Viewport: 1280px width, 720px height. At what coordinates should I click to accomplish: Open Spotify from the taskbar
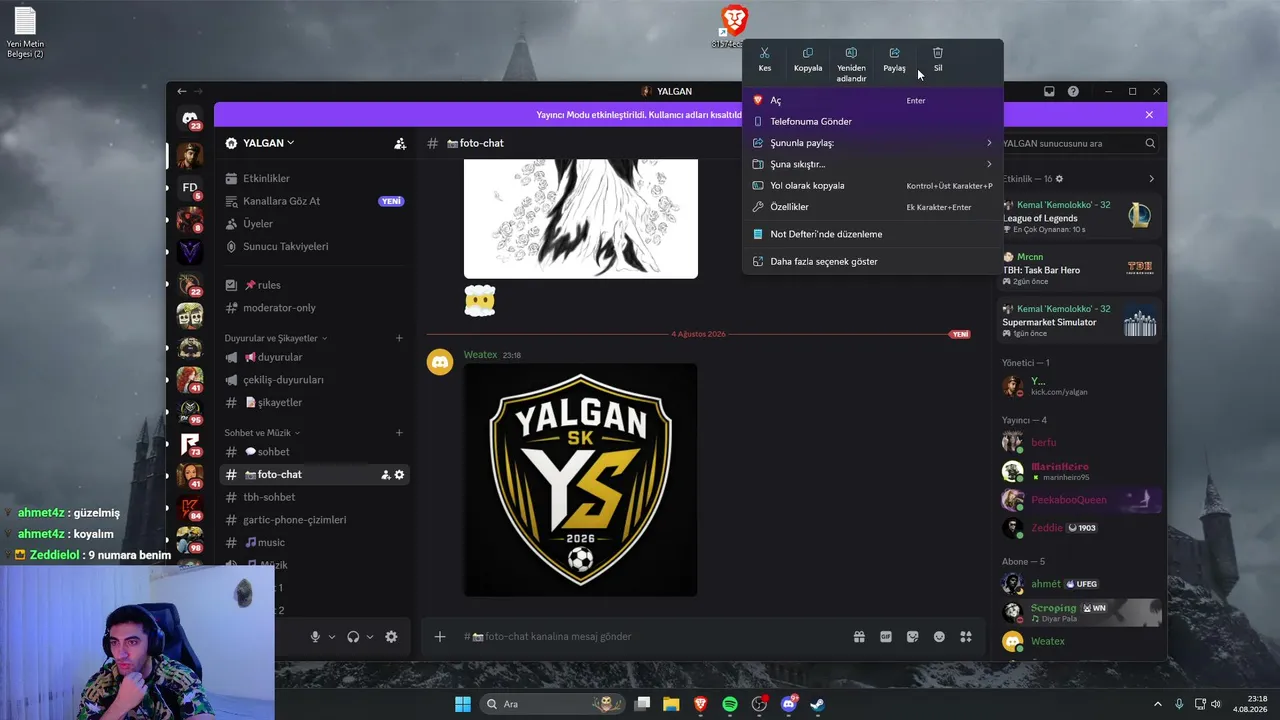[730, 704]
